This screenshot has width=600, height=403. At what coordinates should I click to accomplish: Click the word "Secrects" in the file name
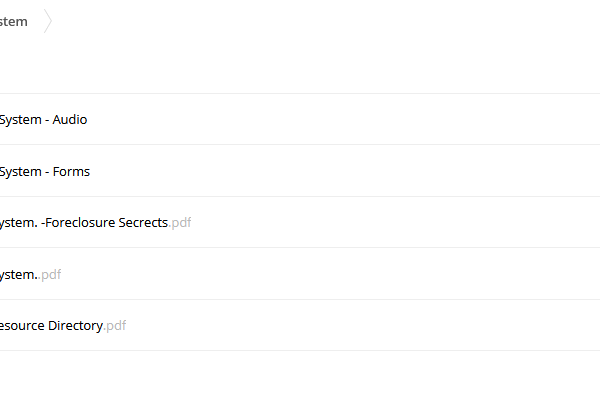tap(143, 222)
